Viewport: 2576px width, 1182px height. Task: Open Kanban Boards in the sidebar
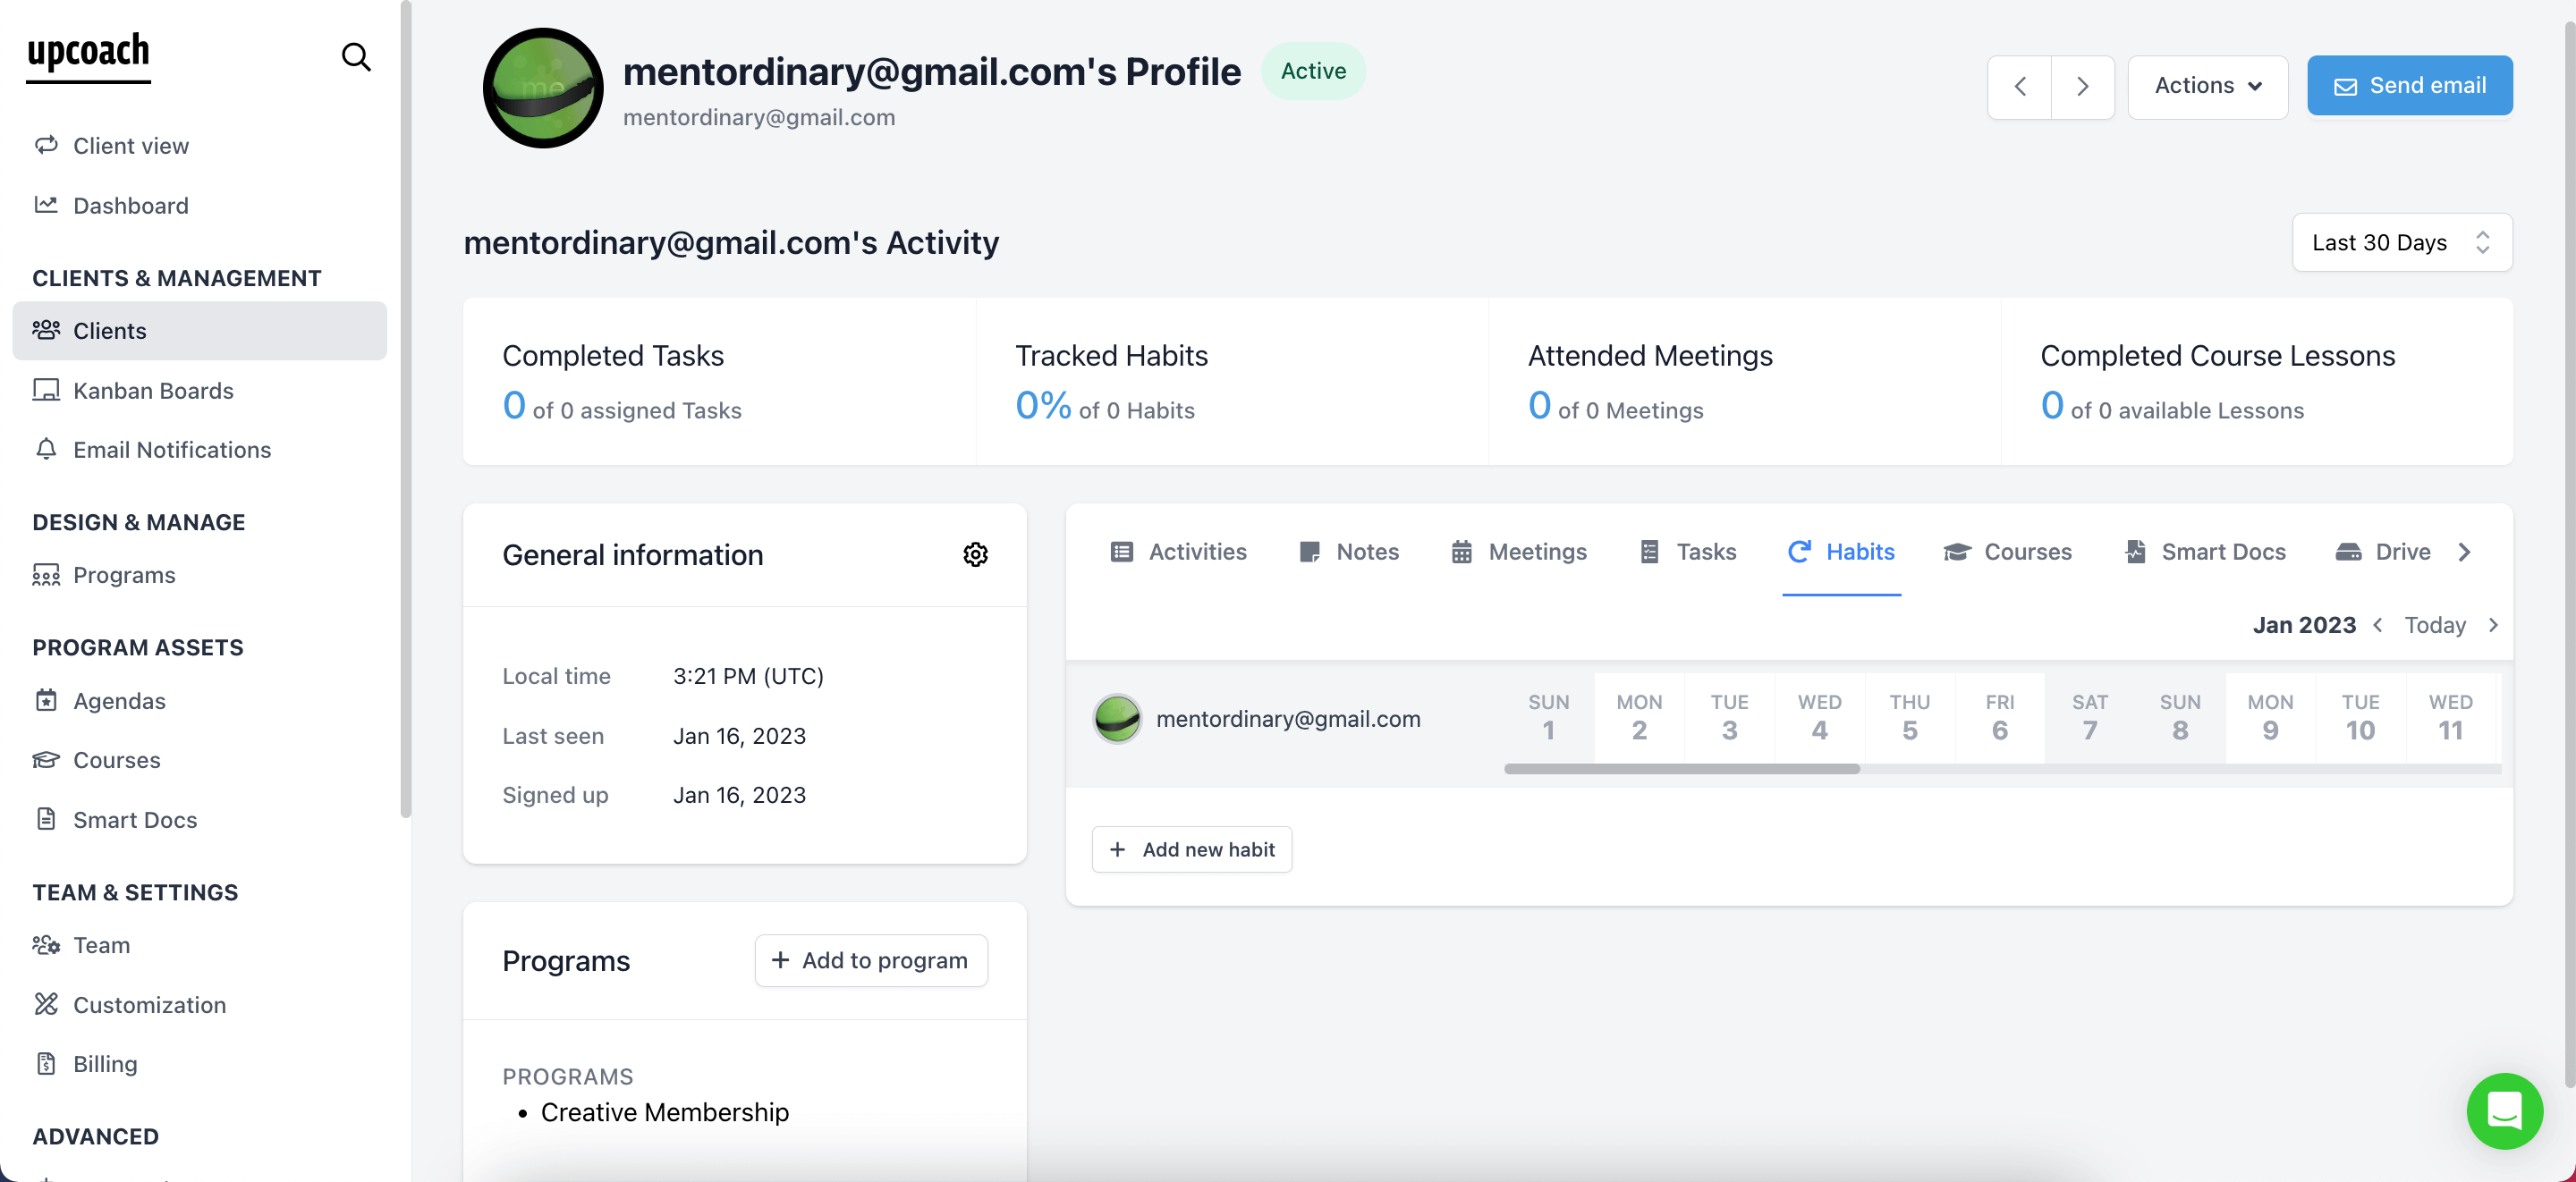click(x=153, y=390)
